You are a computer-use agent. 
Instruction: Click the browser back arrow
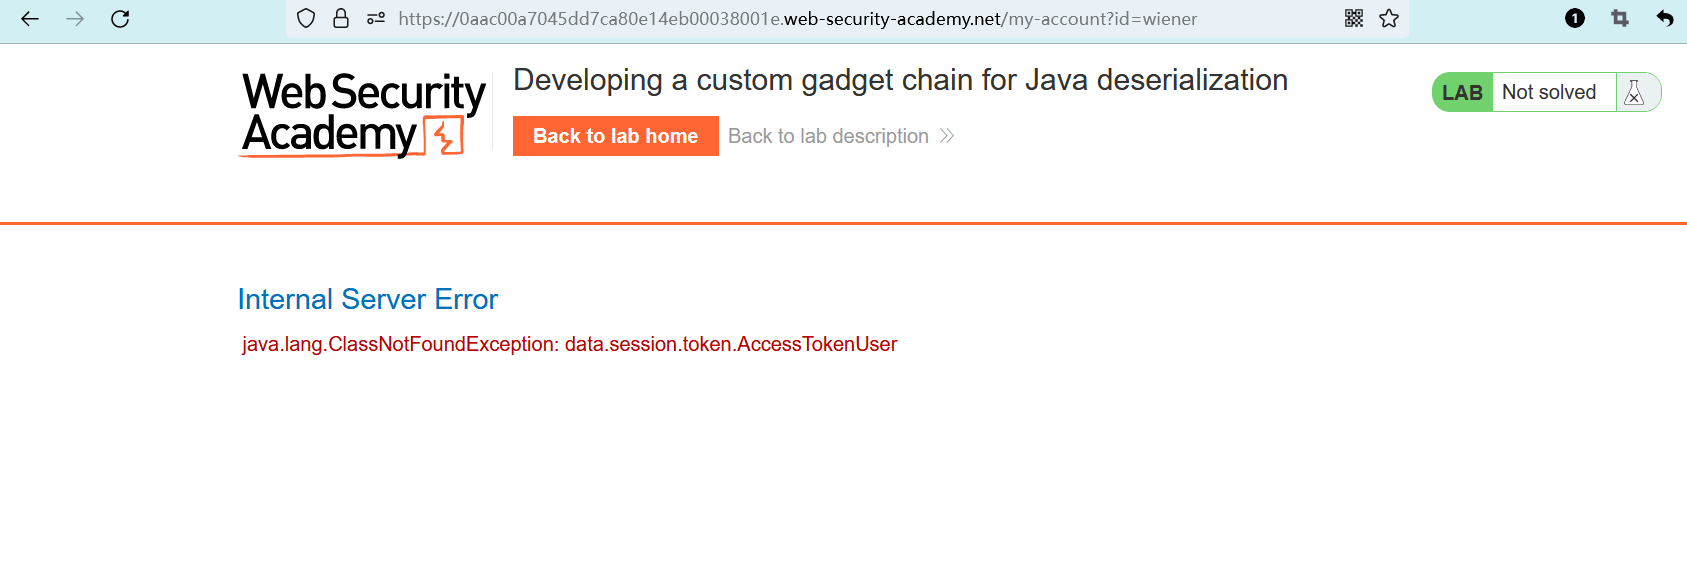click(30, 19)
